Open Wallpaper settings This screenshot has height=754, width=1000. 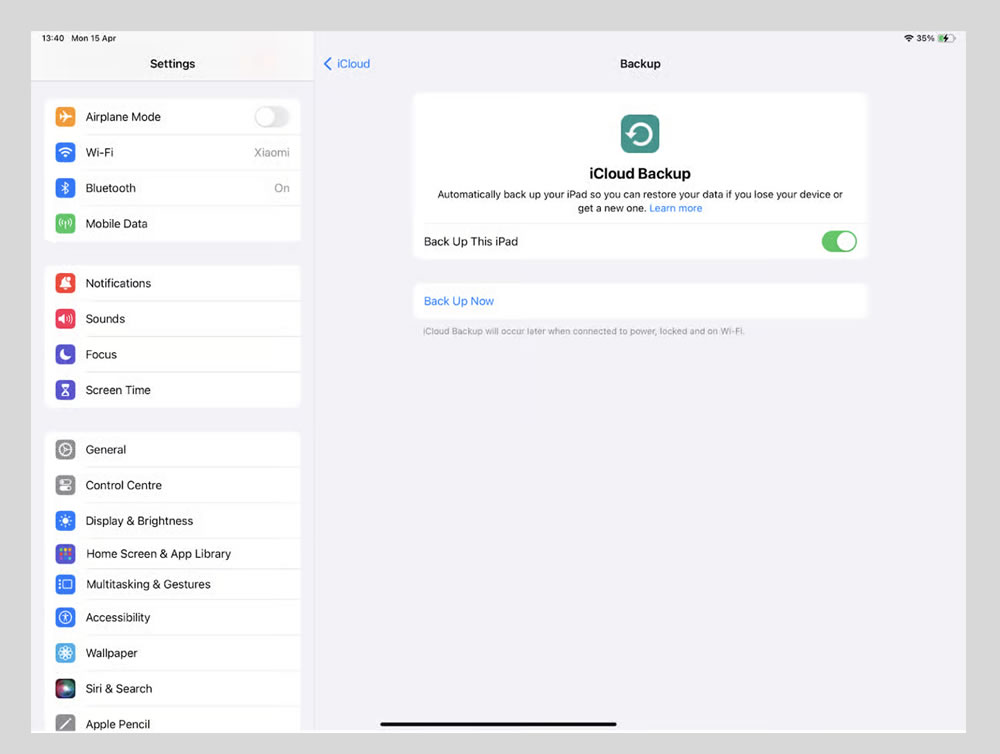click(172, 653)
